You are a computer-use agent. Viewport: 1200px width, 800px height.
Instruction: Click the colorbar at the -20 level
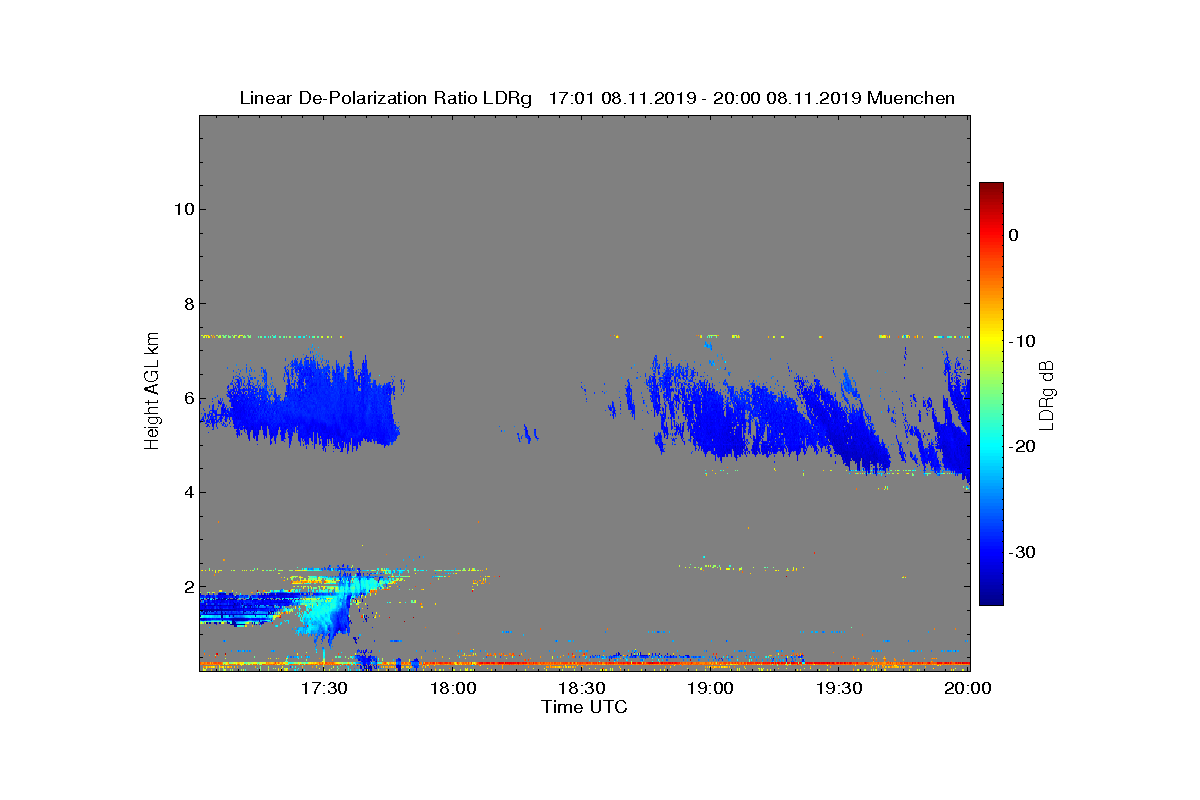(x=991, y=447)
